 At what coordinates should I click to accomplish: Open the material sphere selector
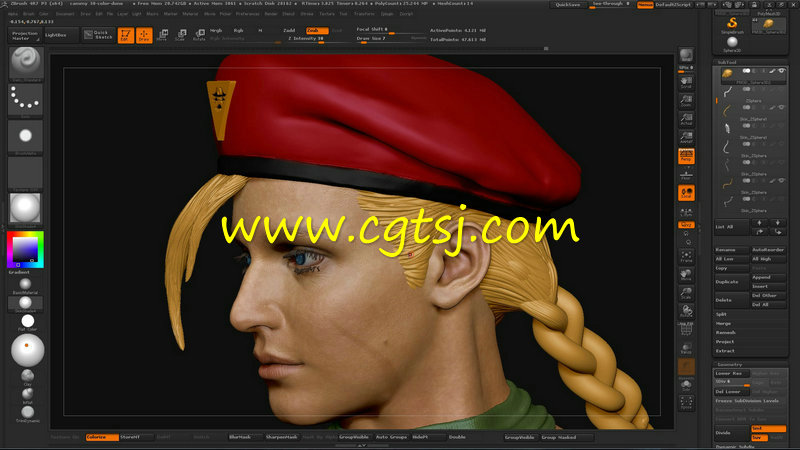coord(26,208)
